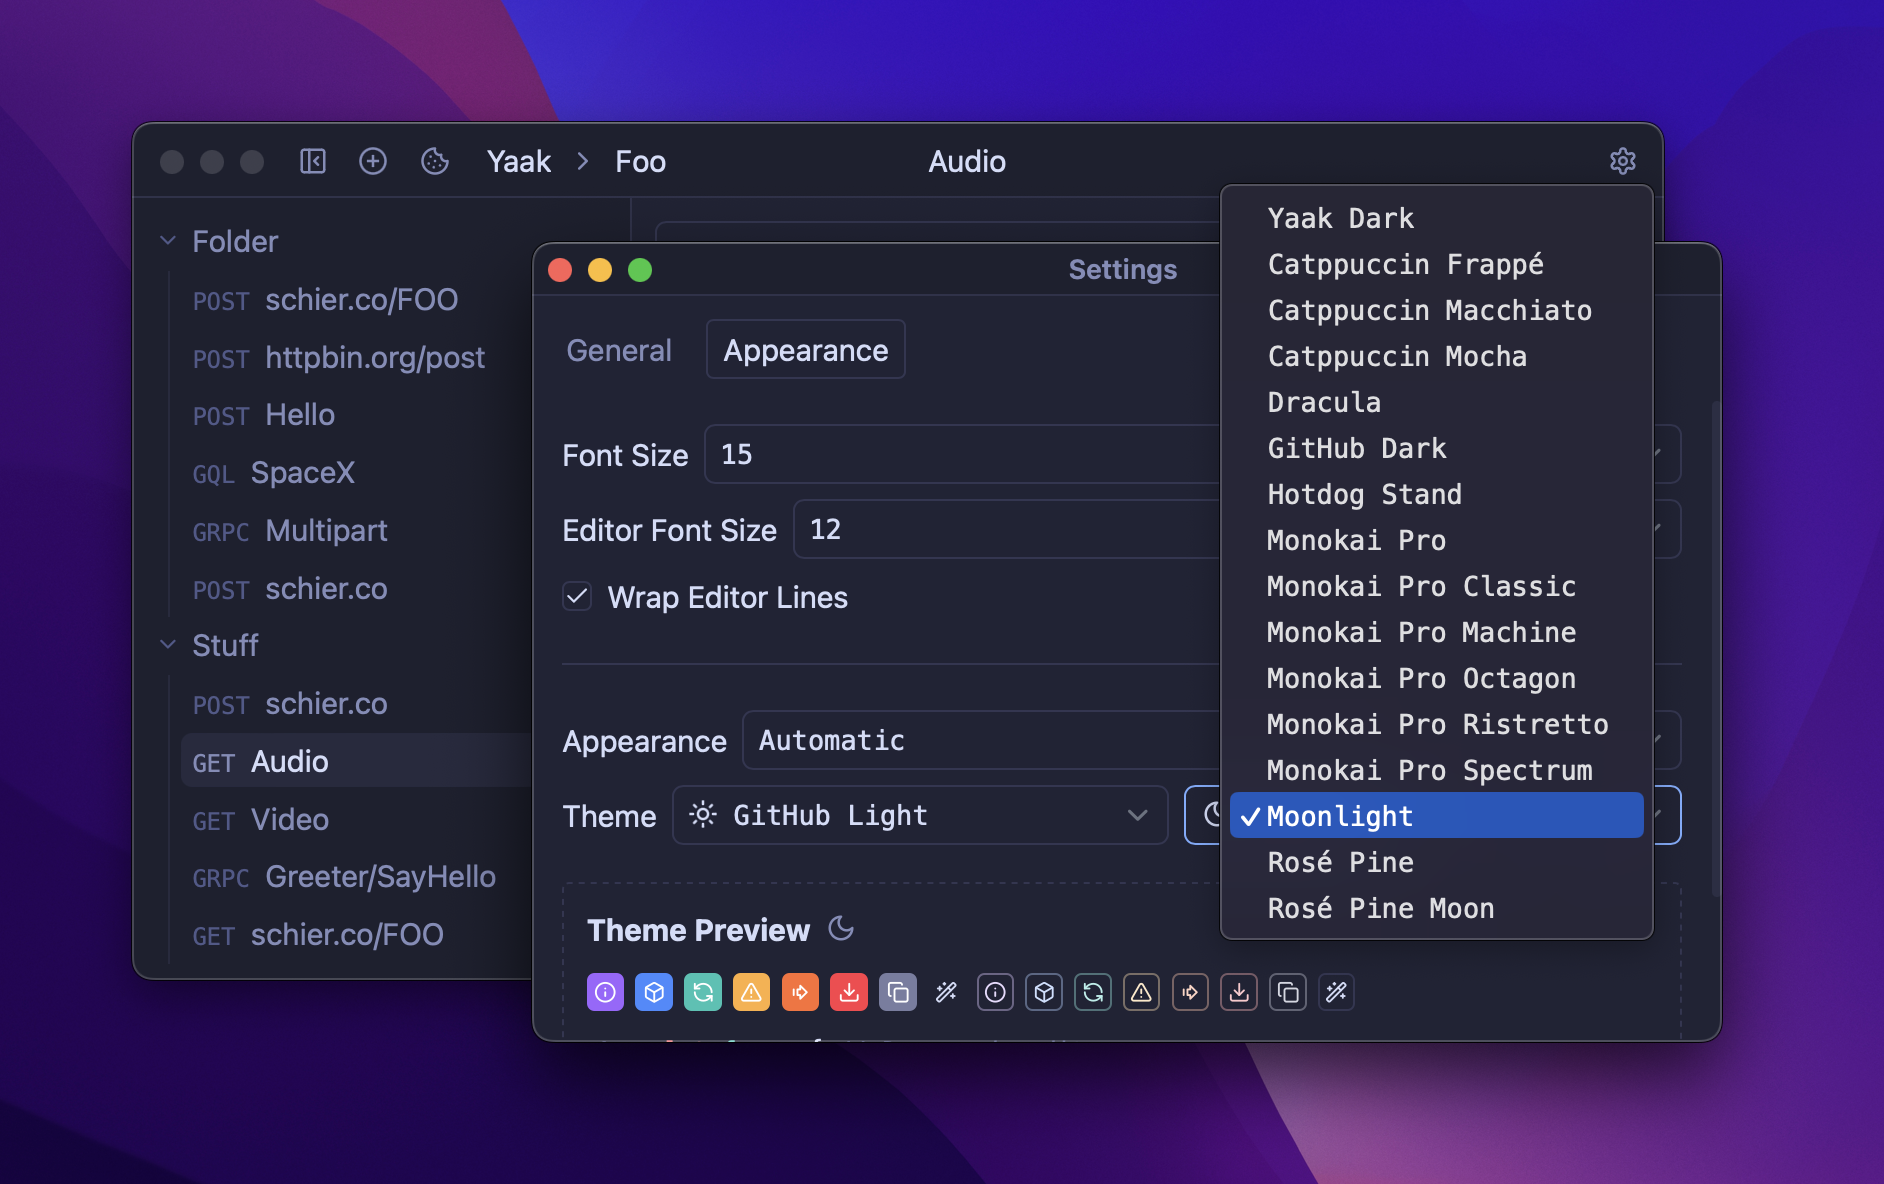Screen dimensions: 1884x1184
Task: Pick the Hotdog Stand theme
Action: 1437,494
